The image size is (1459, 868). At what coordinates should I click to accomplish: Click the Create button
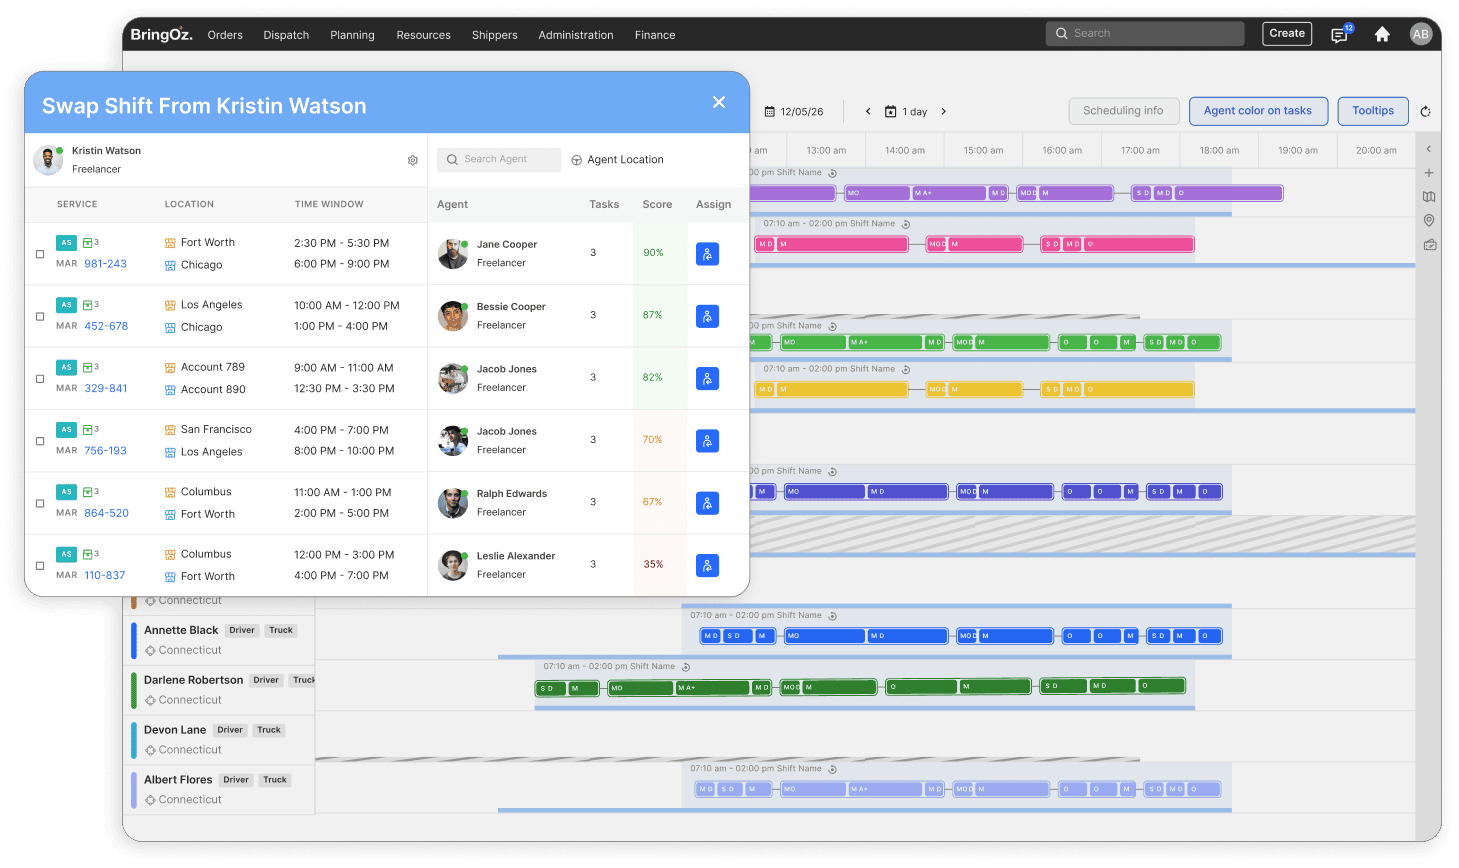(1287, 34)
